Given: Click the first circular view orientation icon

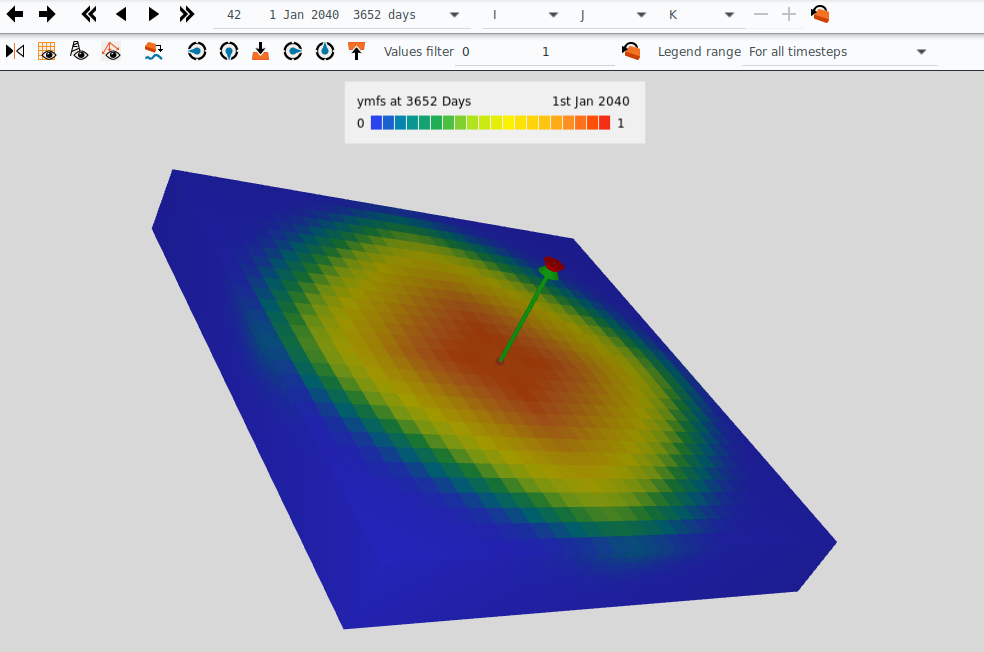Looking at the screenshot, I should click(x=197, y=51).
